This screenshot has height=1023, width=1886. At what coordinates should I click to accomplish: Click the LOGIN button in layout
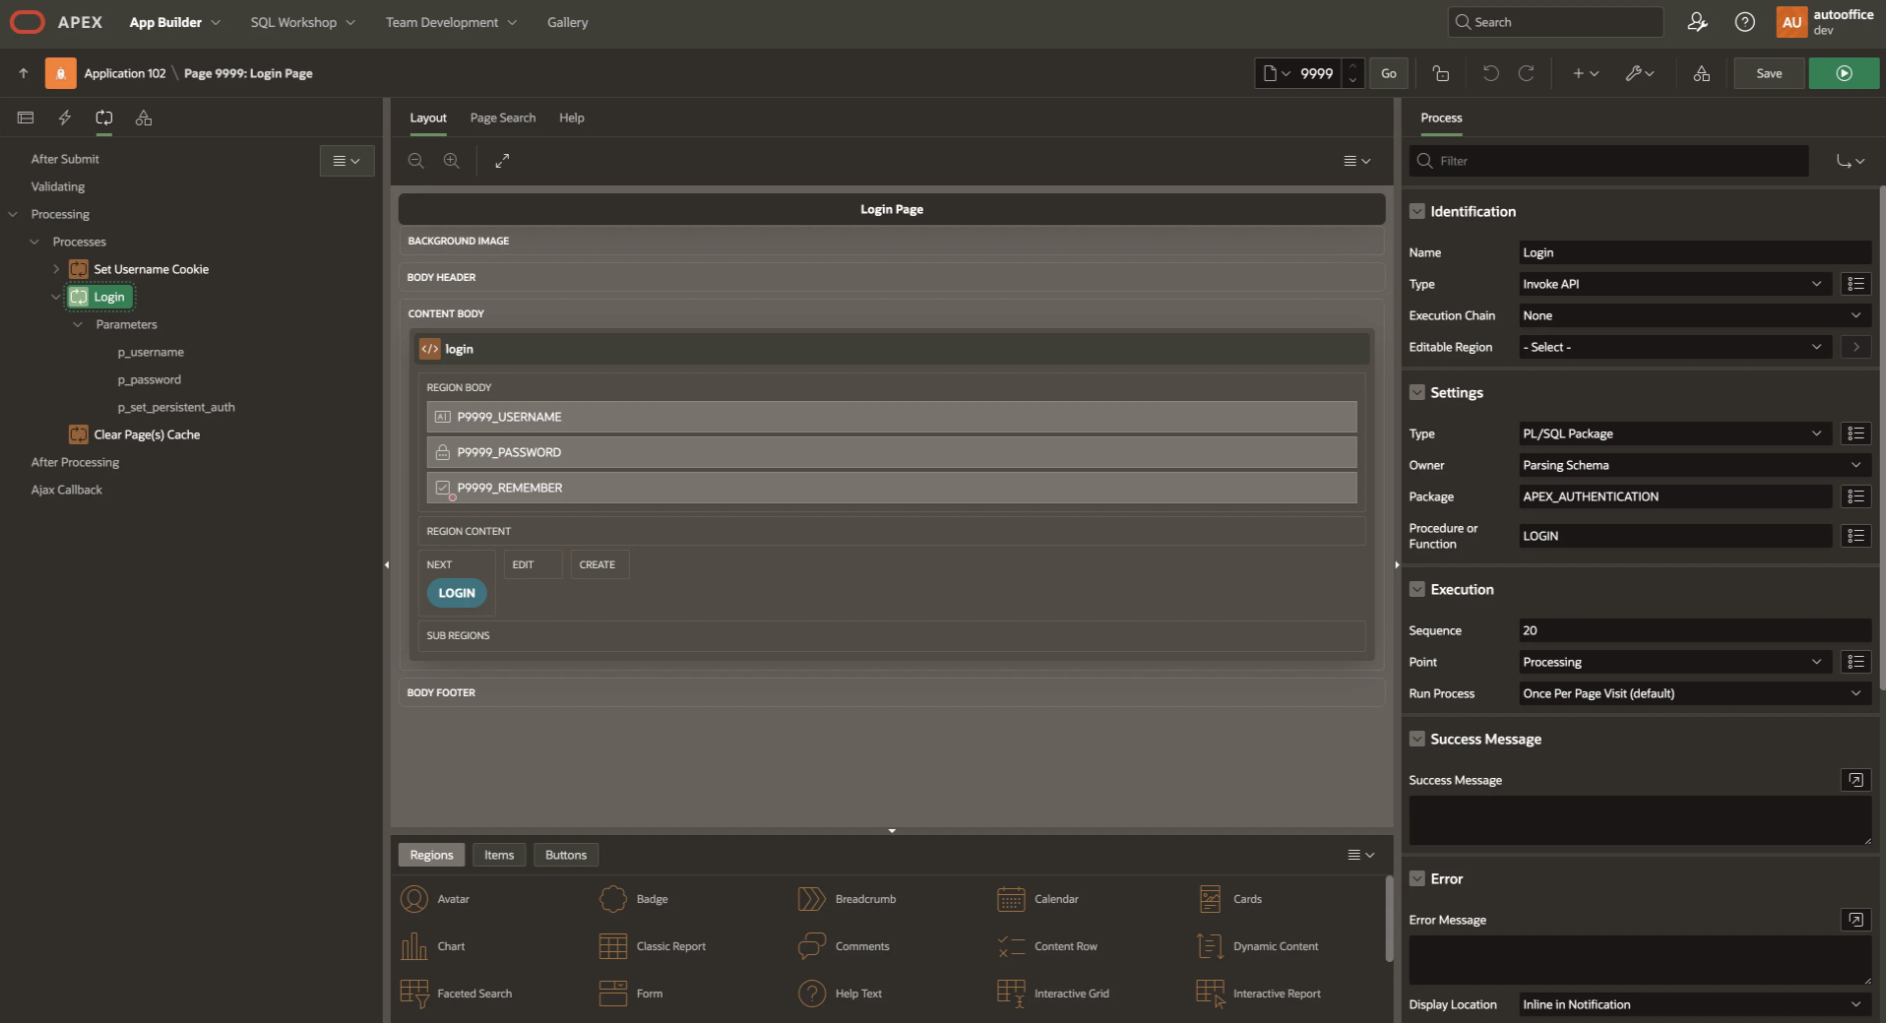[457, 593]
